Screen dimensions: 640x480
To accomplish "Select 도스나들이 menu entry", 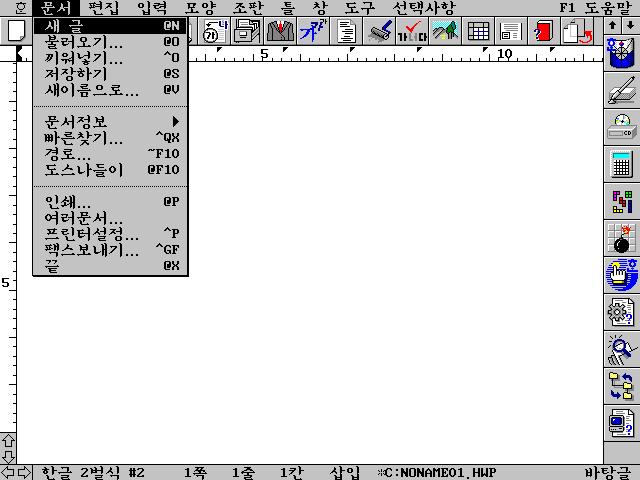I will (110, 169).
